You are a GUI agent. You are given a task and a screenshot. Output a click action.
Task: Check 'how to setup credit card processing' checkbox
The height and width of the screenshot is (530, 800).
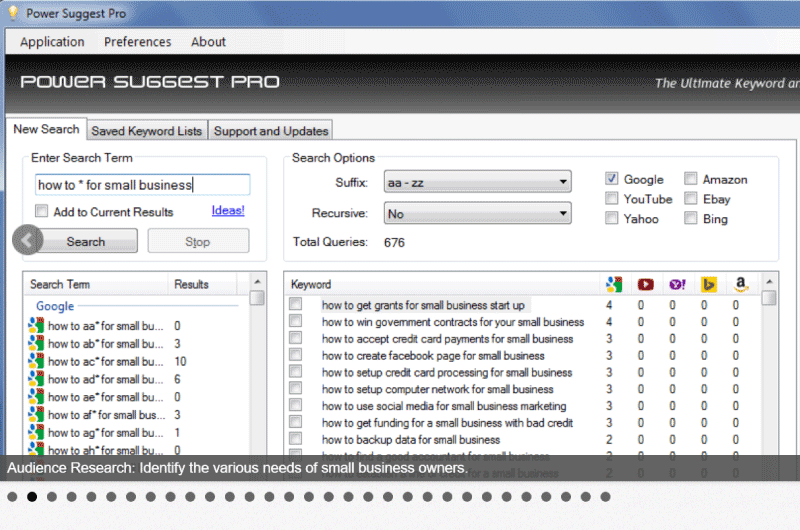[x=295, y=371]
